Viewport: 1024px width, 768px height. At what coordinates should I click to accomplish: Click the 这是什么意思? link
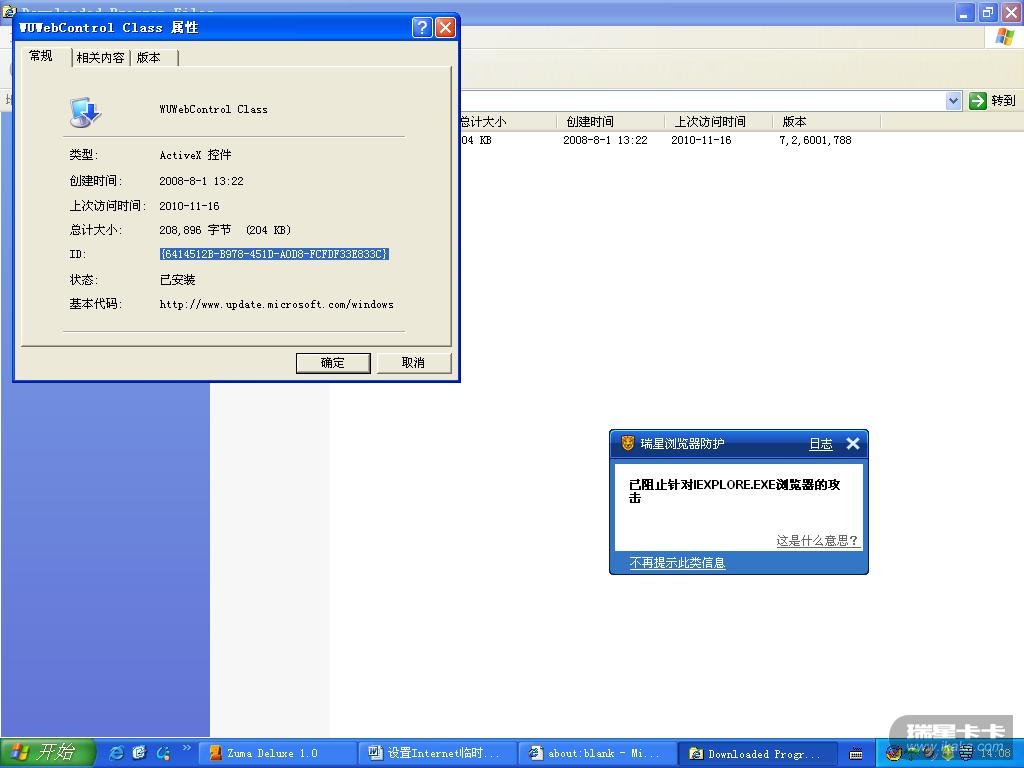(x=817, y=541)
